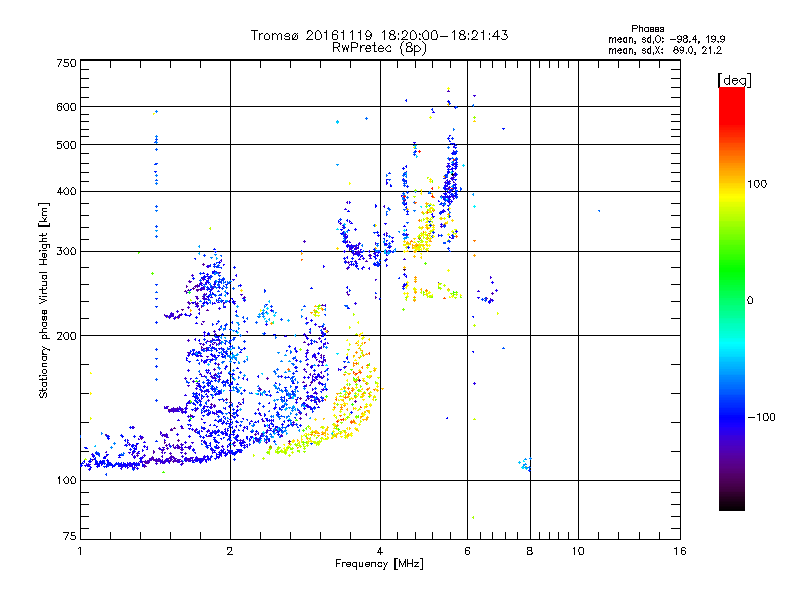Click x-axis tick label '1'
Image resolution: width=800 pixels, height=600 pixels.
tap(80, 551)
